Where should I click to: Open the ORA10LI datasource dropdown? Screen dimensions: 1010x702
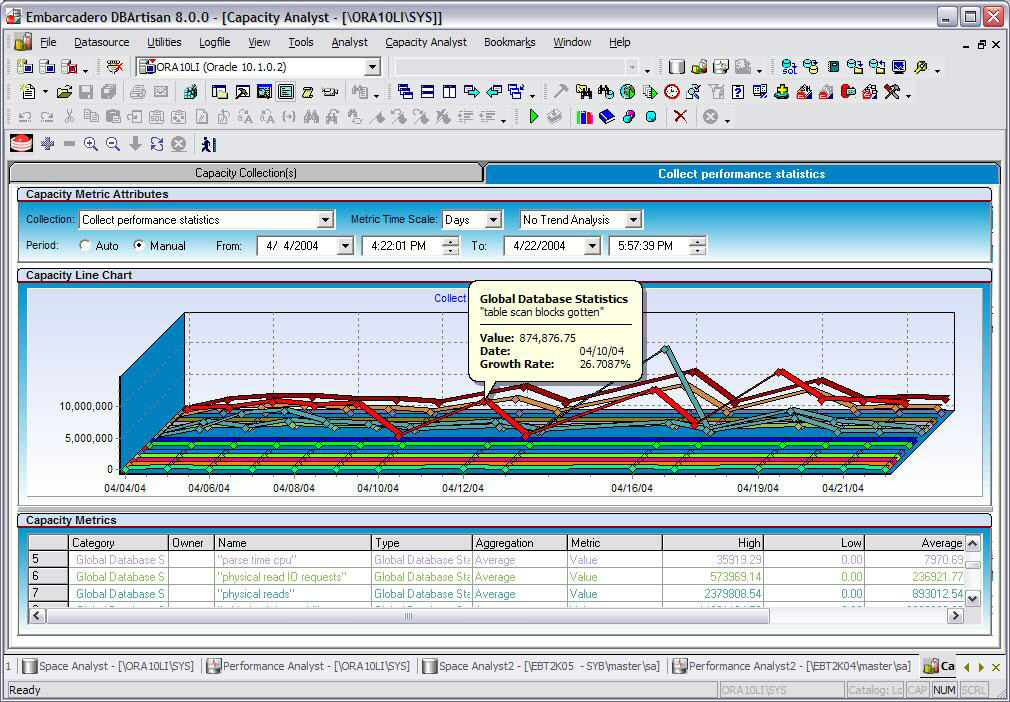pyautogui.click(x=372, y=67)
